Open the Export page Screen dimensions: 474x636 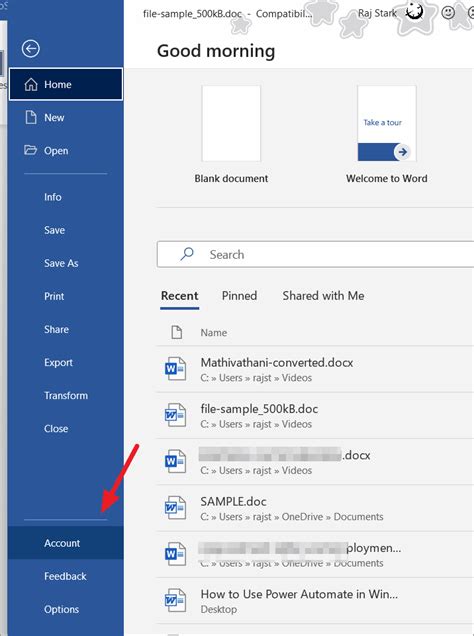click(65, 362)
